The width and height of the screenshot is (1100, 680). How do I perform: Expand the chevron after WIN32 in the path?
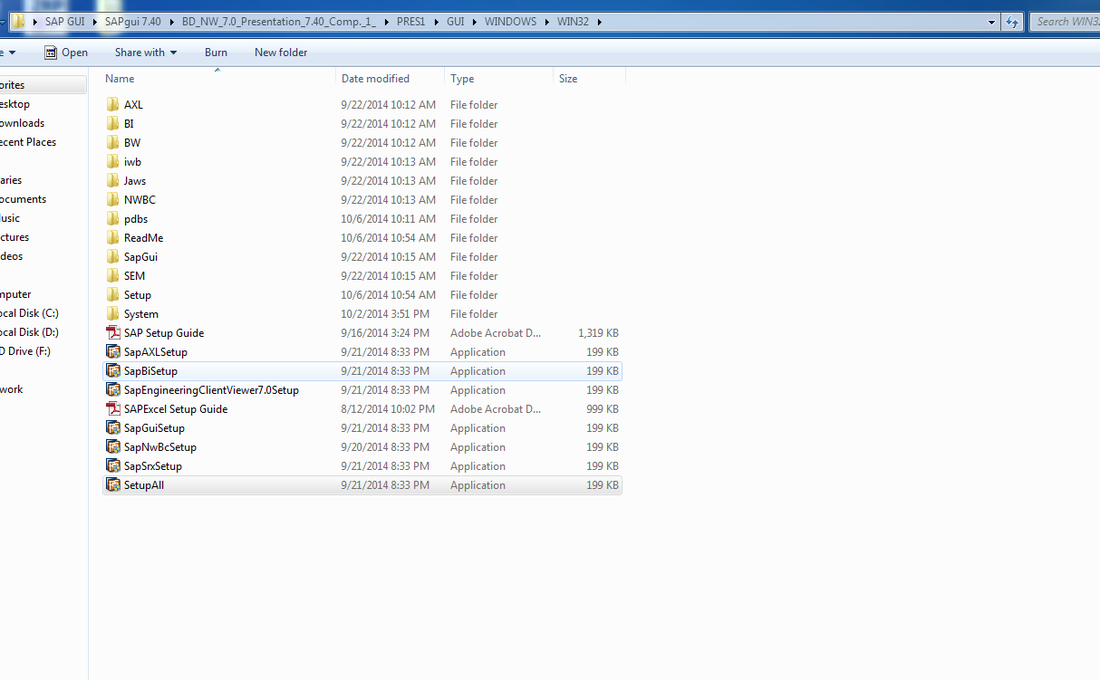(599, 22)
